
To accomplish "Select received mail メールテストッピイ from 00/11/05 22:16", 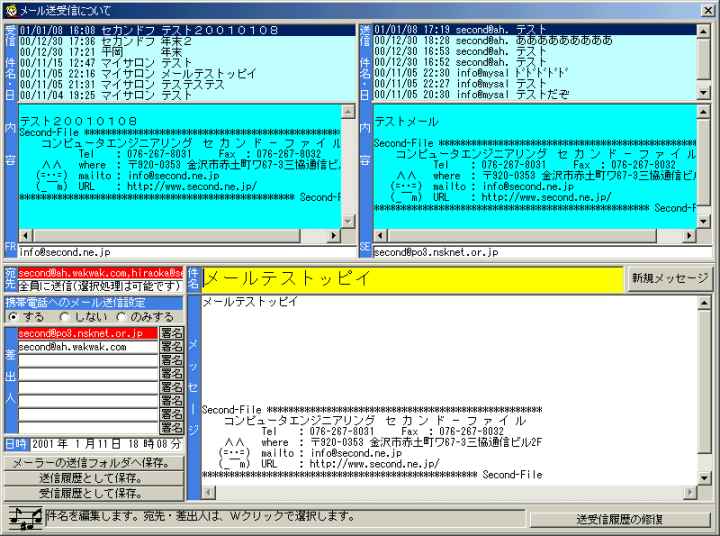I will point(180,74).
